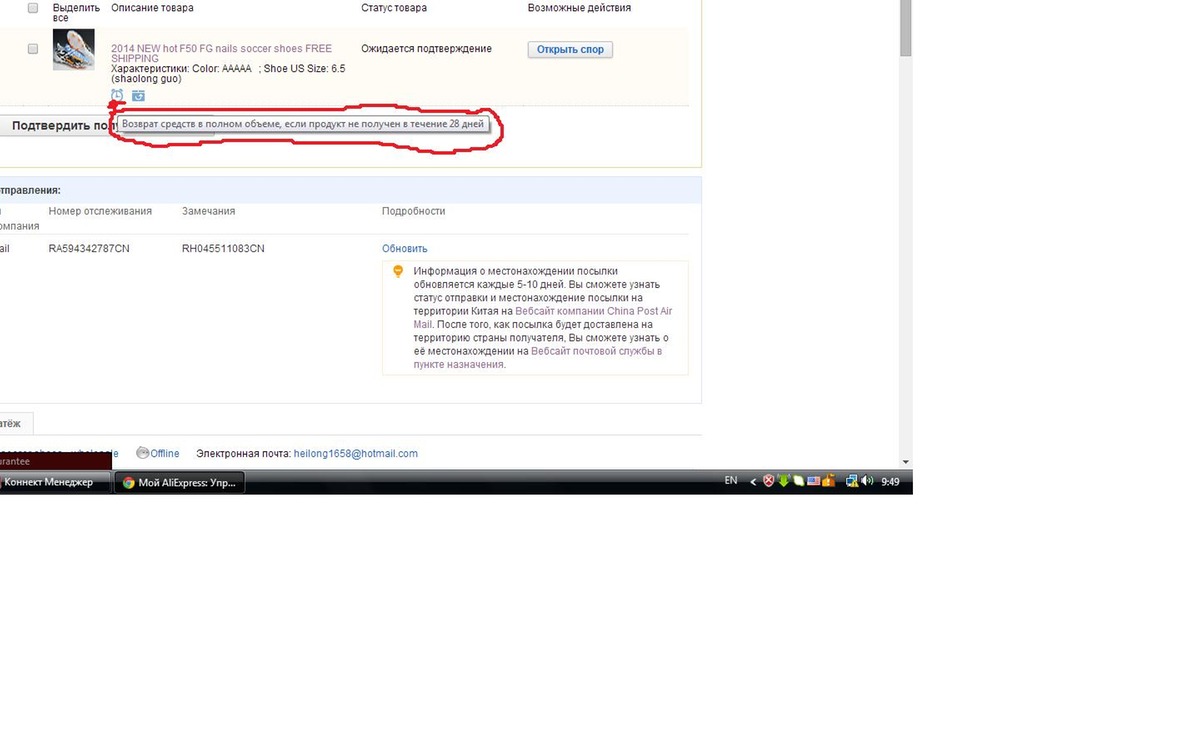This screenshot has height=750, width=1200.
Task: Click the Открыть спор button
Action: tap(570, 49)
